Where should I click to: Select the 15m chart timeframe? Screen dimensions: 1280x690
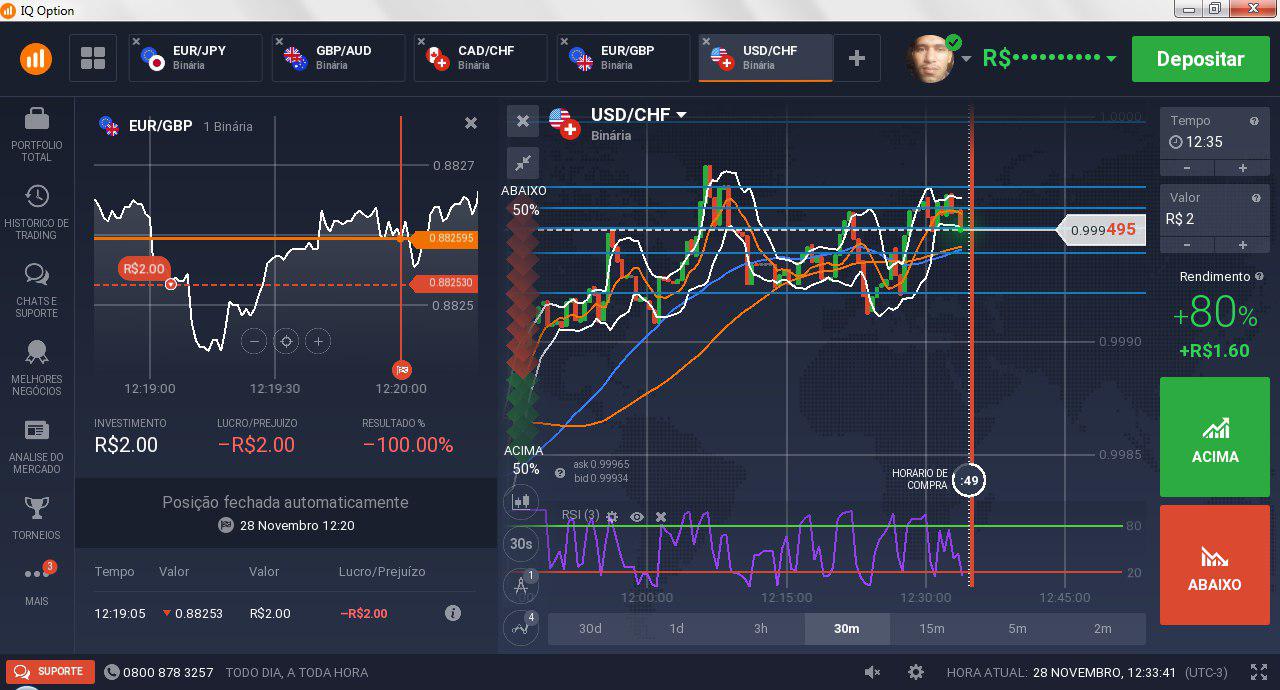[932, 628]
